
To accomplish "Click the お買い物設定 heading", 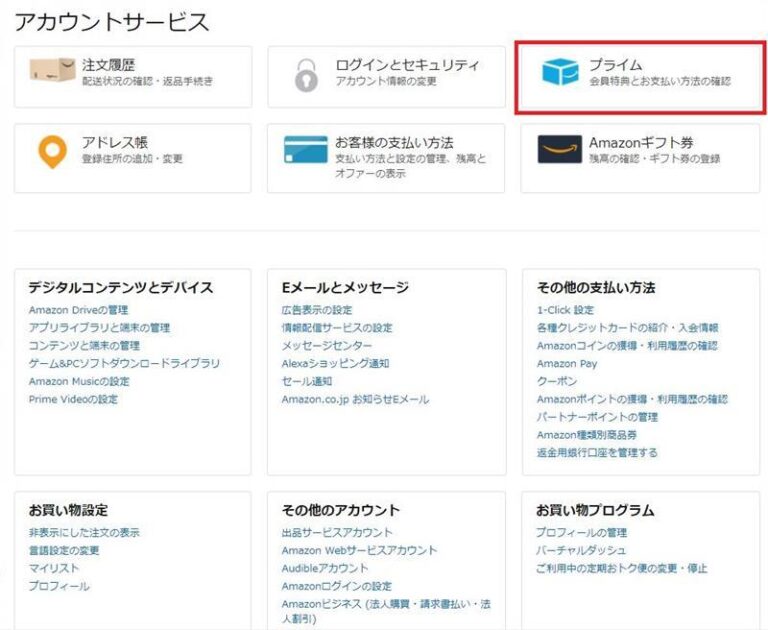I will (x=68, y=510).
